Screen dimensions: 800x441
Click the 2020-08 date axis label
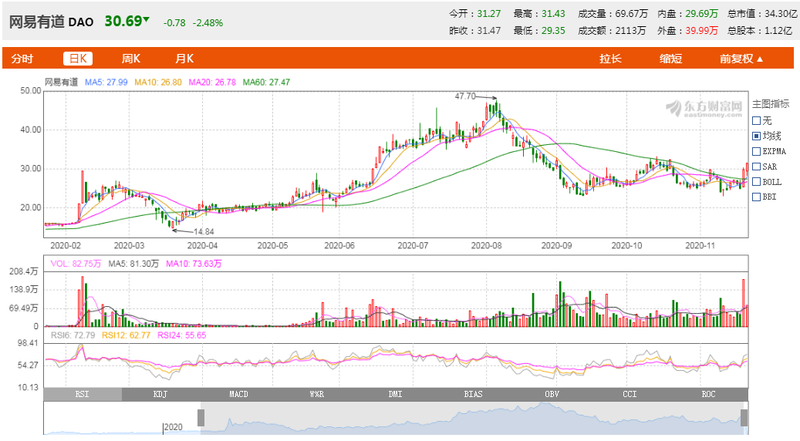click(486, 246)
